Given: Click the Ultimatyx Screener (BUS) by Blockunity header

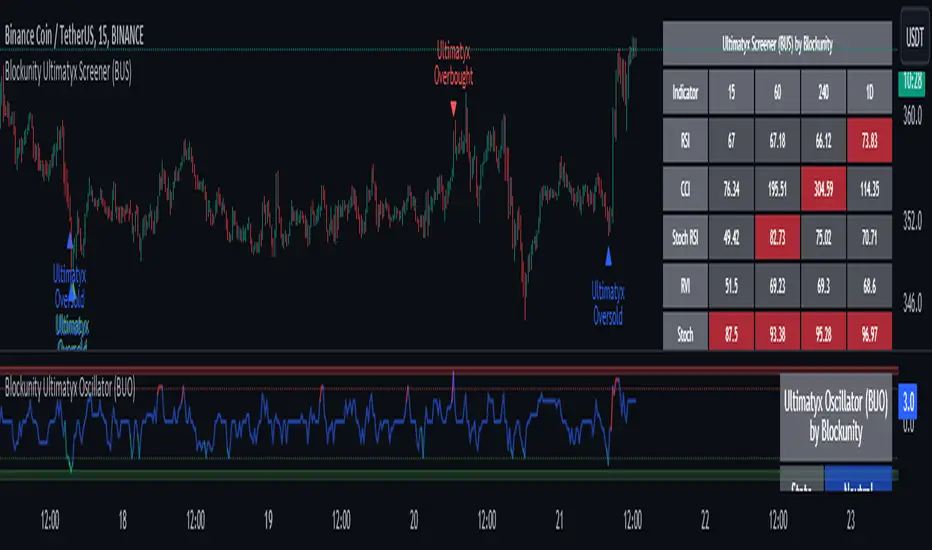Looking at the screenshot, I should click(777, 43).
